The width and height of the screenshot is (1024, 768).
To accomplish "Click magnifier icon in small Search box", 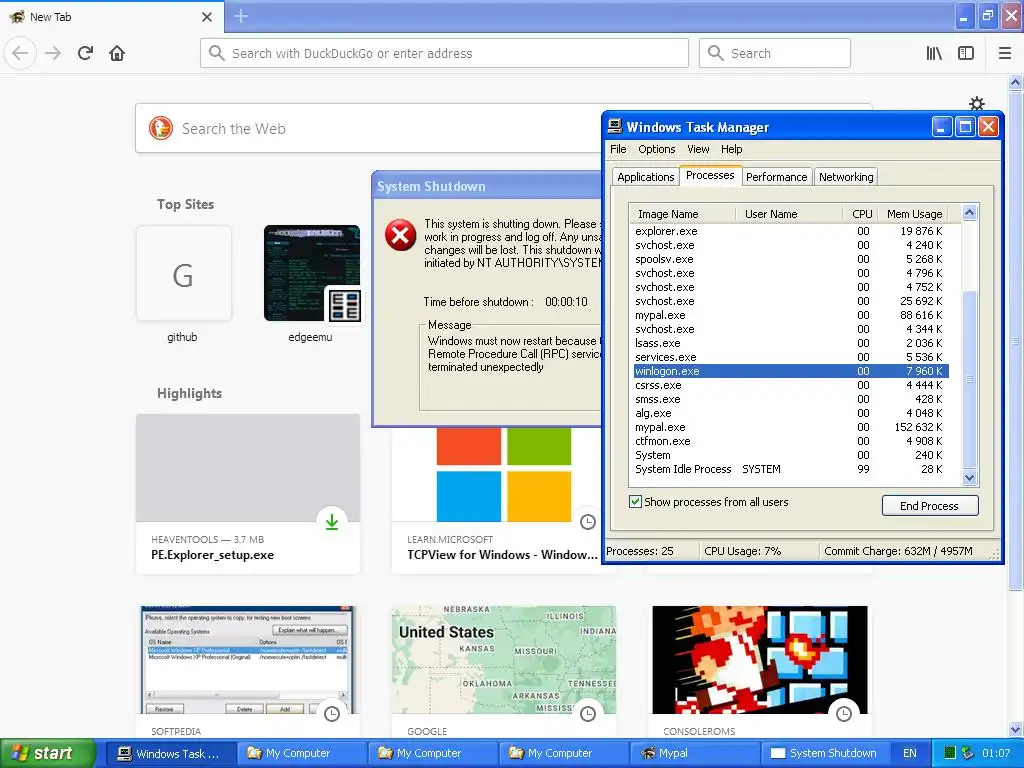I will coord(716,53).
